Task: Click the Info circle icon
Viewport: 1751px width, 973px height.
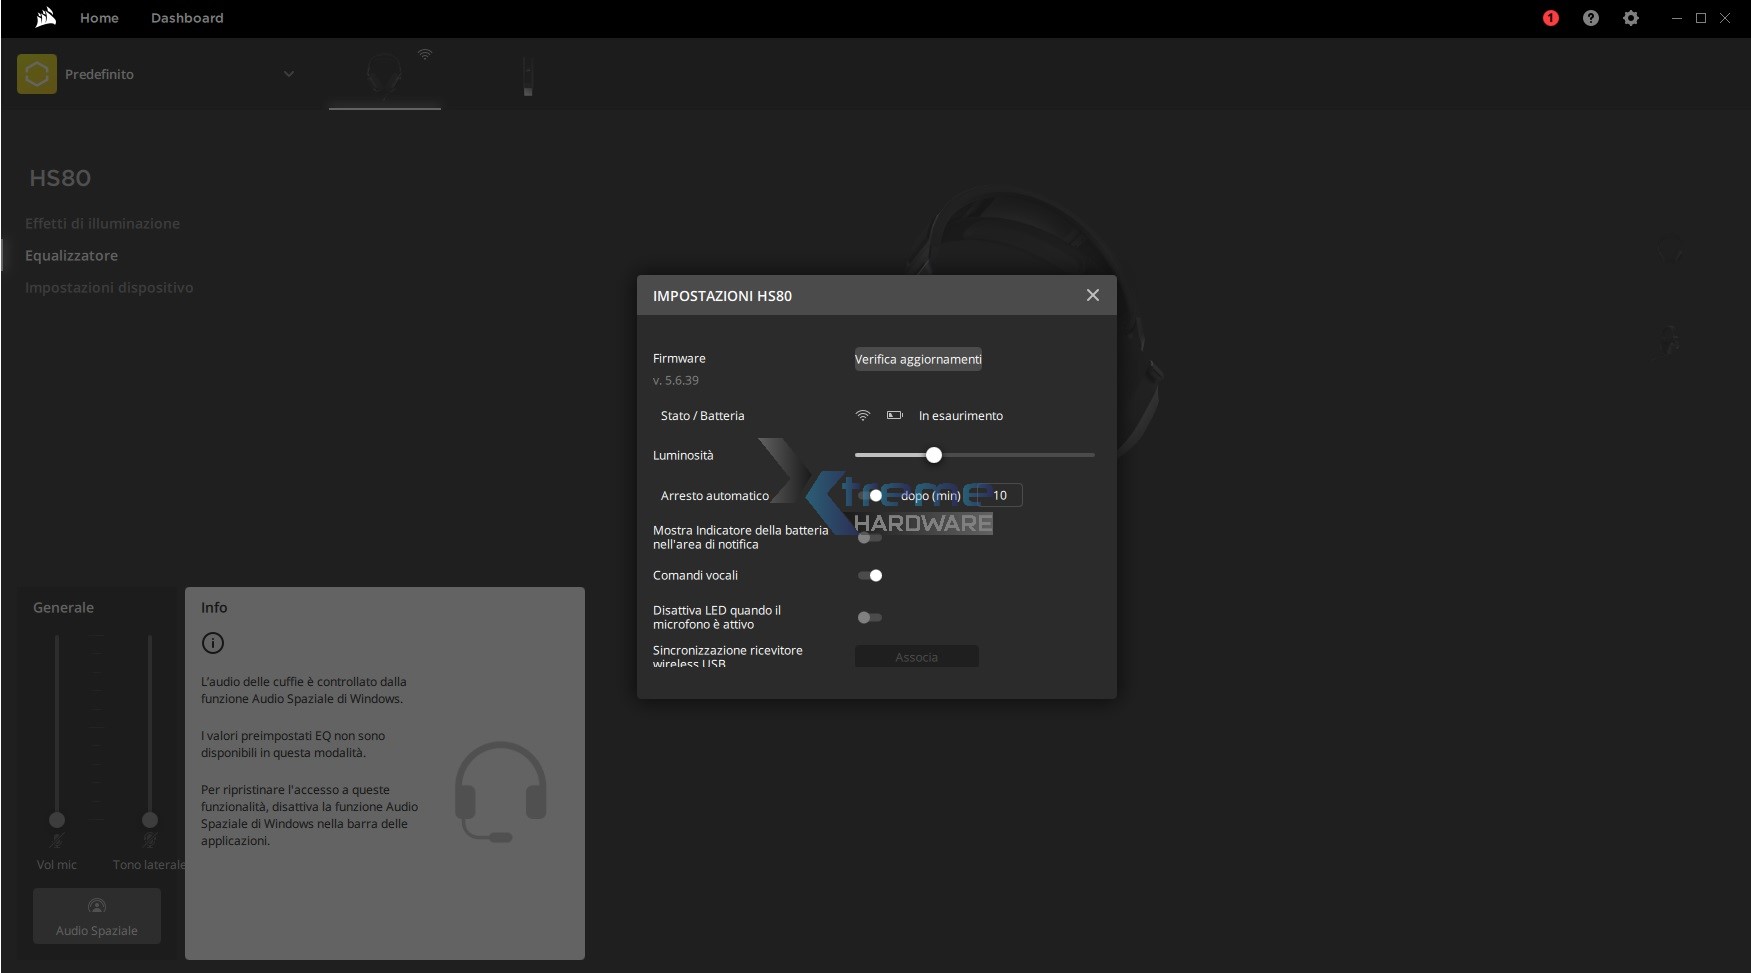Action: [213, 643]
